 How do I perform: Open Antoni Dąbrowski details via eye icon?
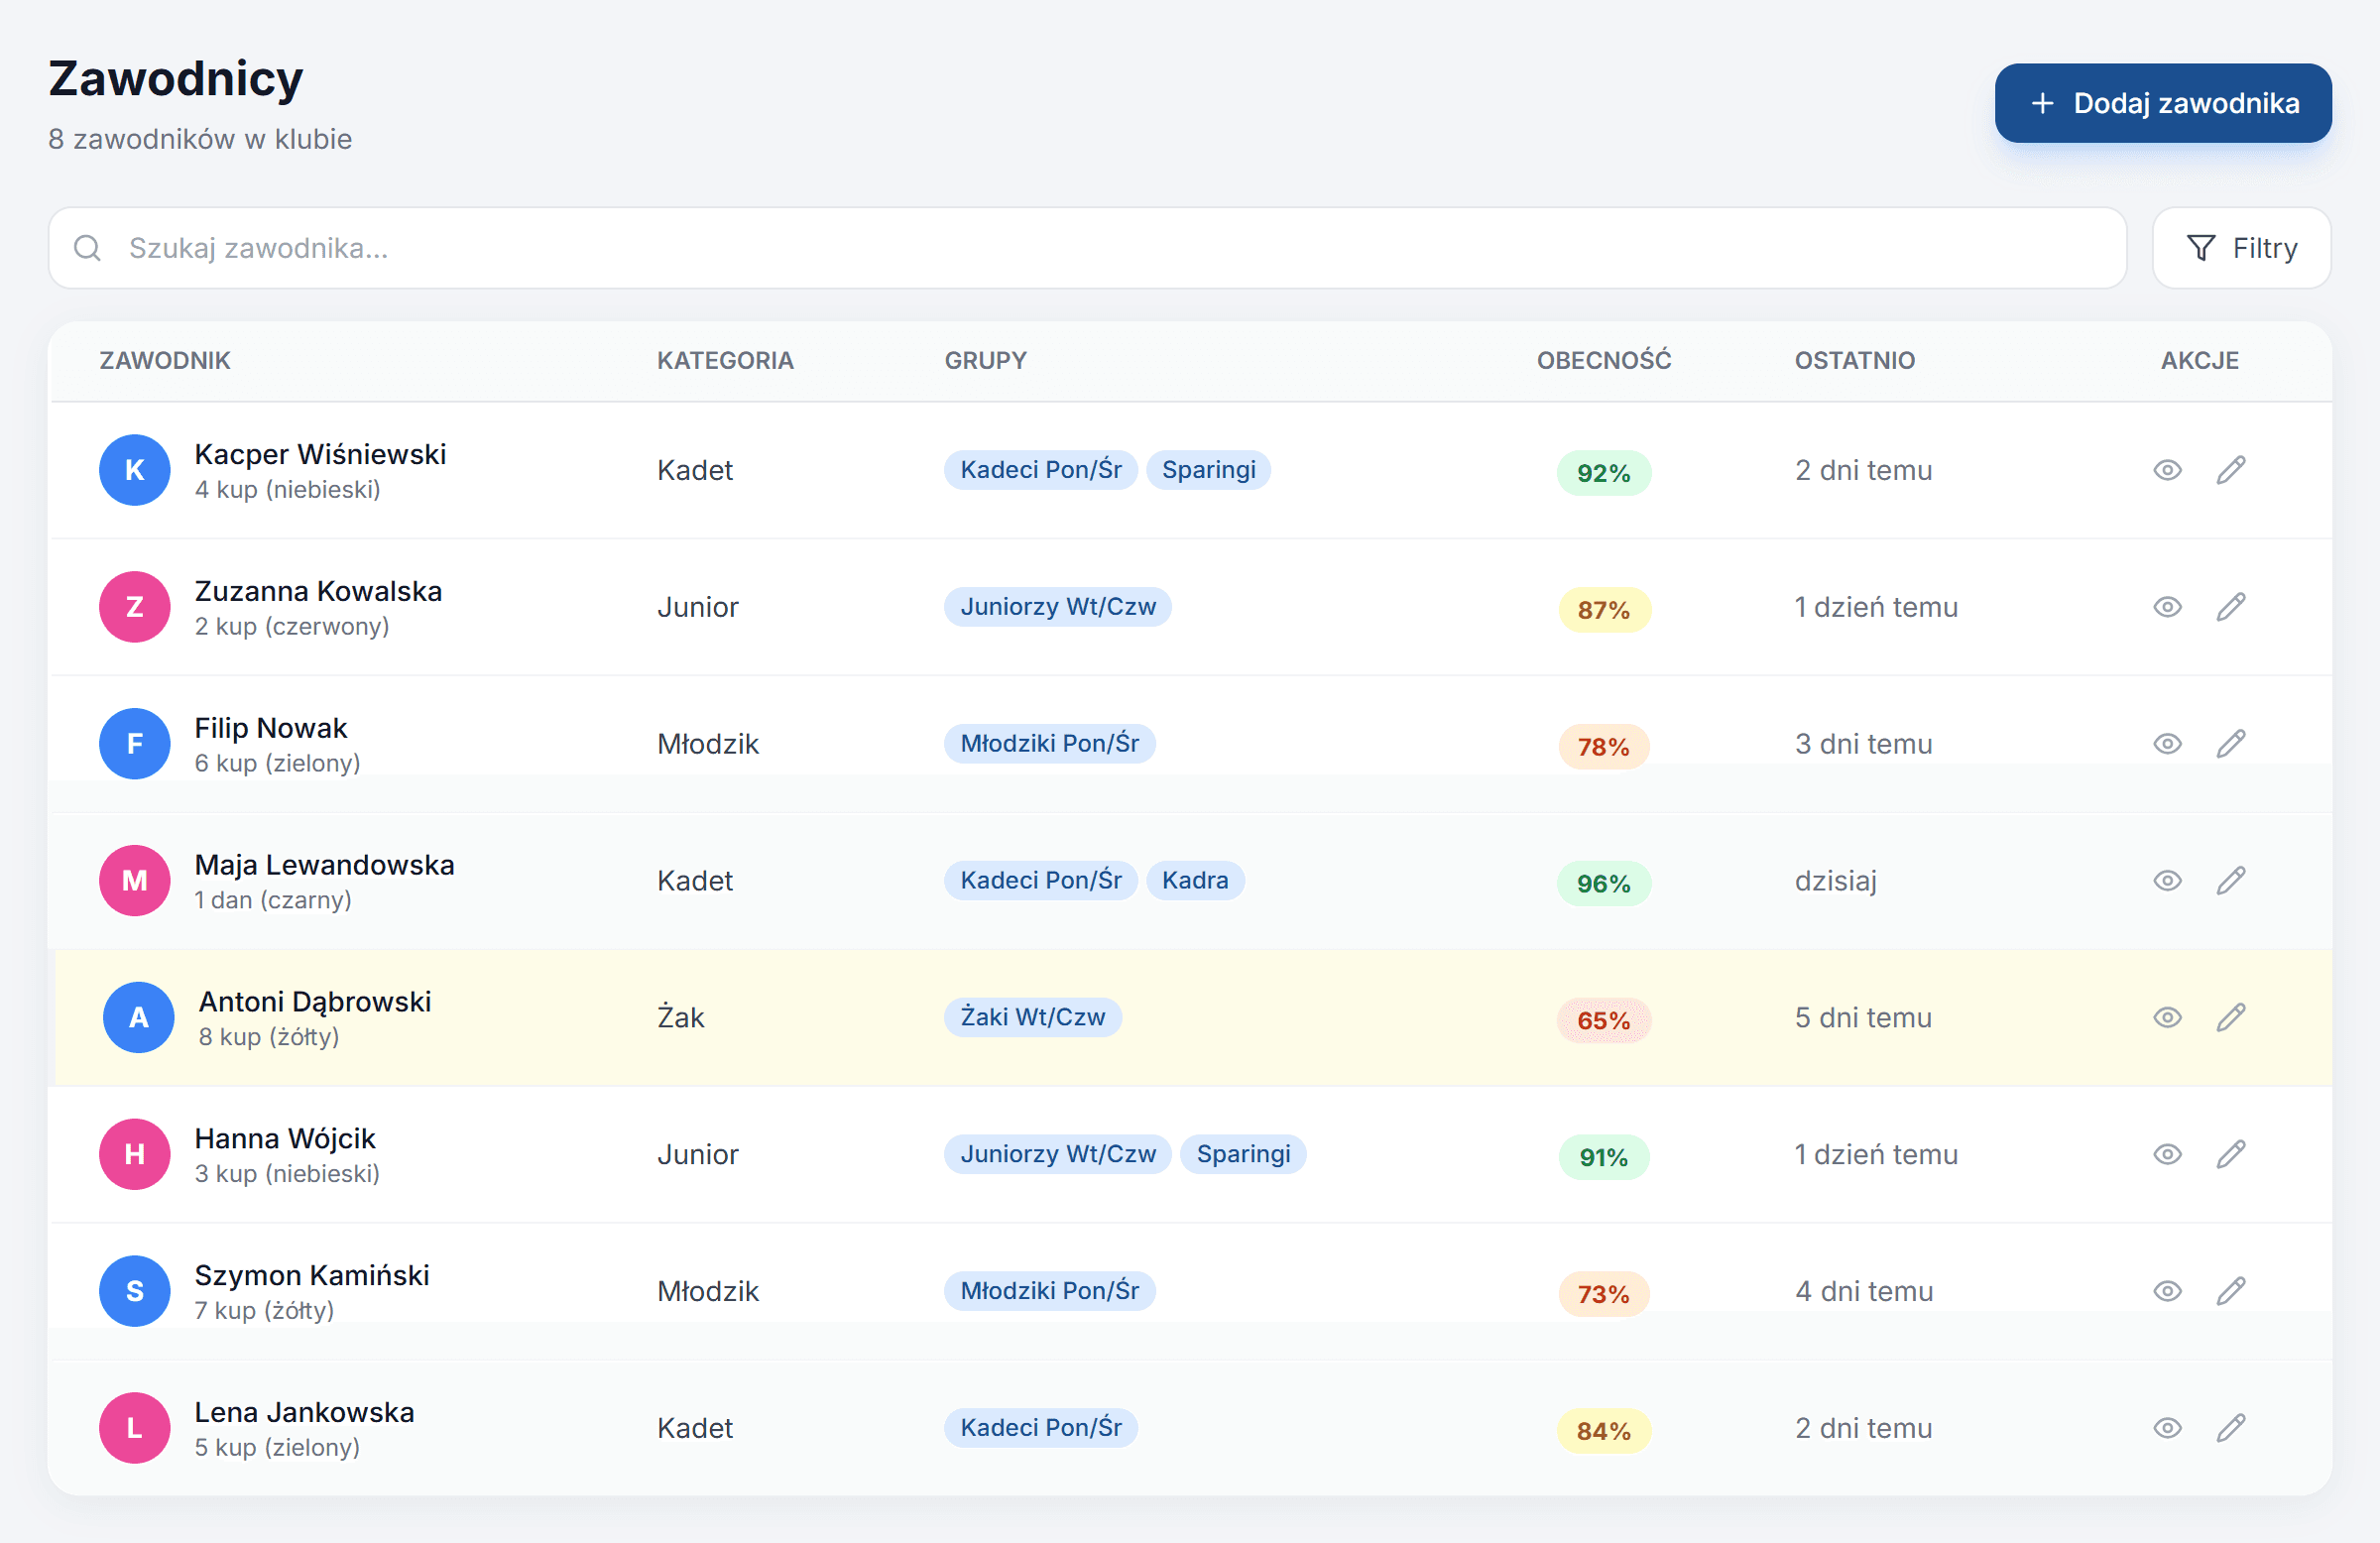coord(2167,1018)
